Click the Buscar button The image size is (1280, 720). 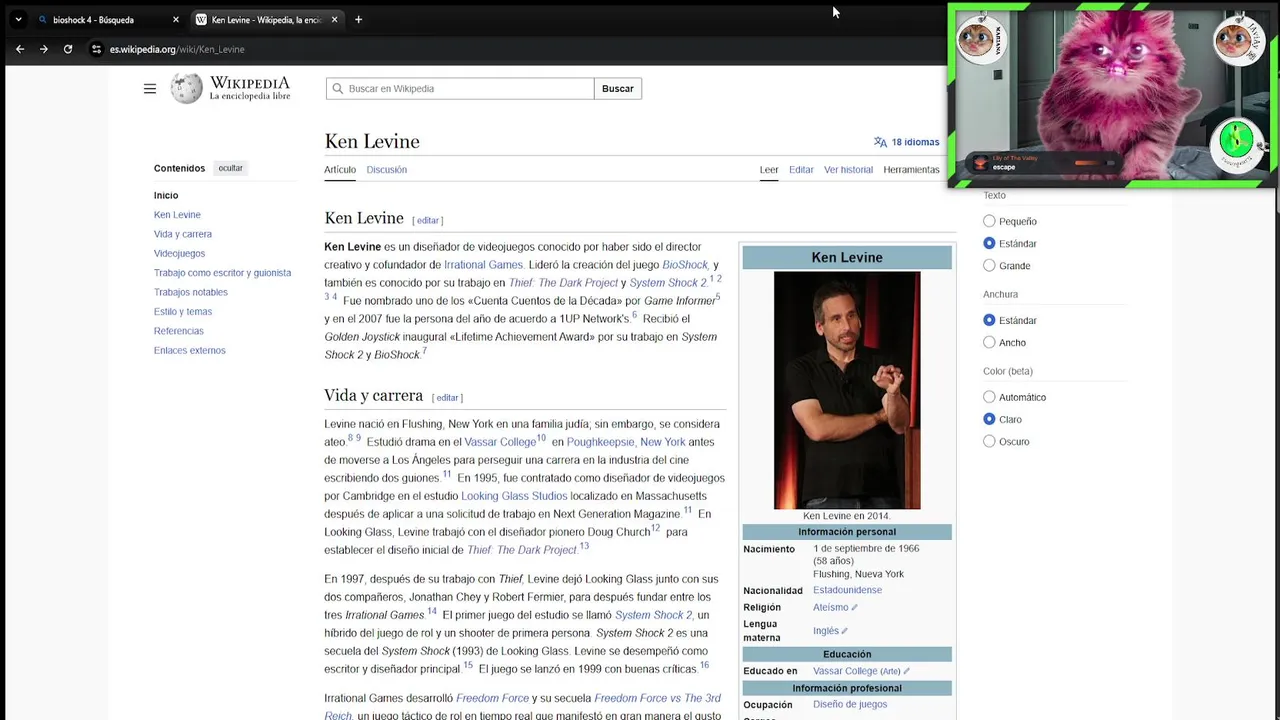tap(618, 89)
